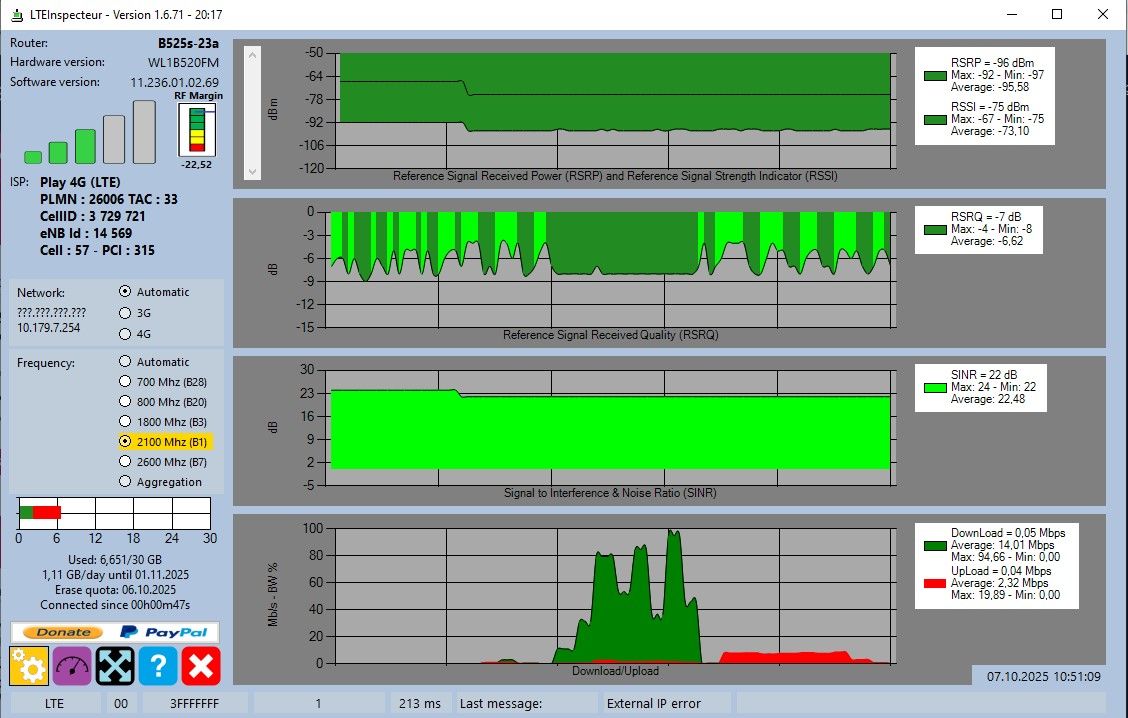This screenshot has height=718, width=1128.
Task: Click the RSRQ = -7 dB reading
Action: [986, 217]
